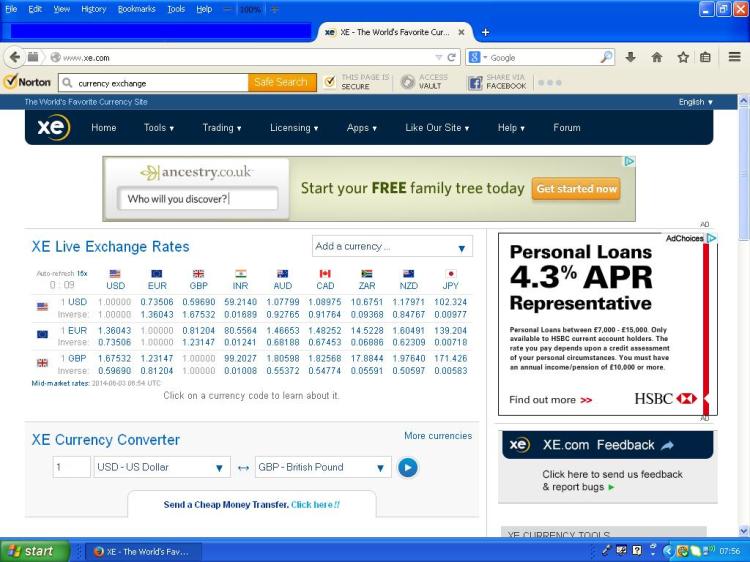Viewport: 750px width, 562px height.
Task: Click the Firefox home icon
Action: pyautogui.click(x=657, y=57)
